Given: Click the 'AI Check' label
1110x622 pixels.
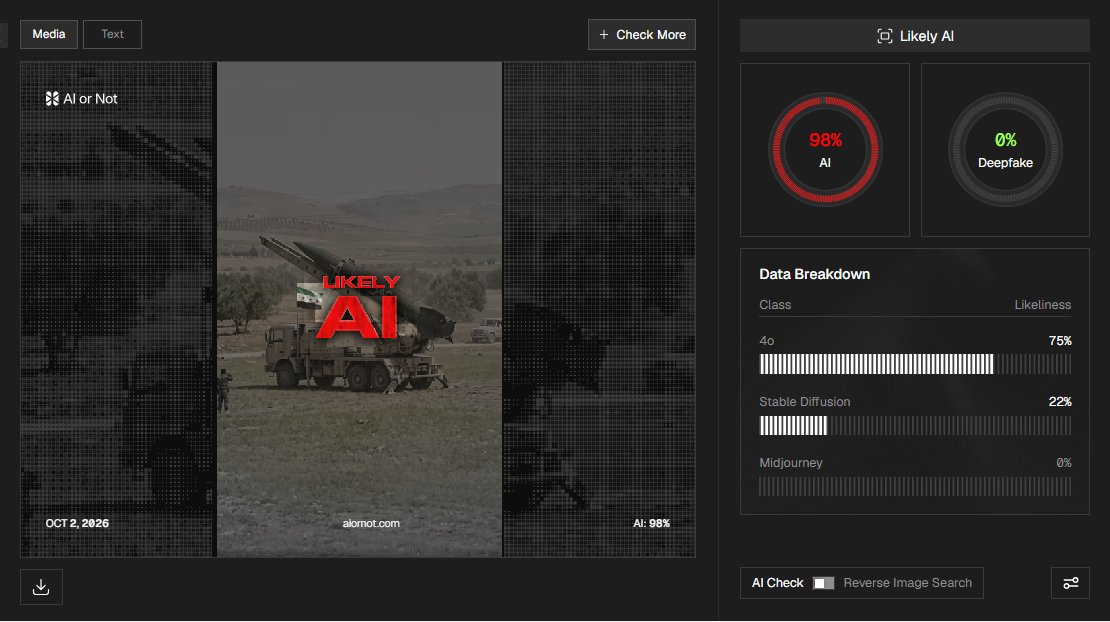Looking at the screenshot, I should click(x=777, y=583).
